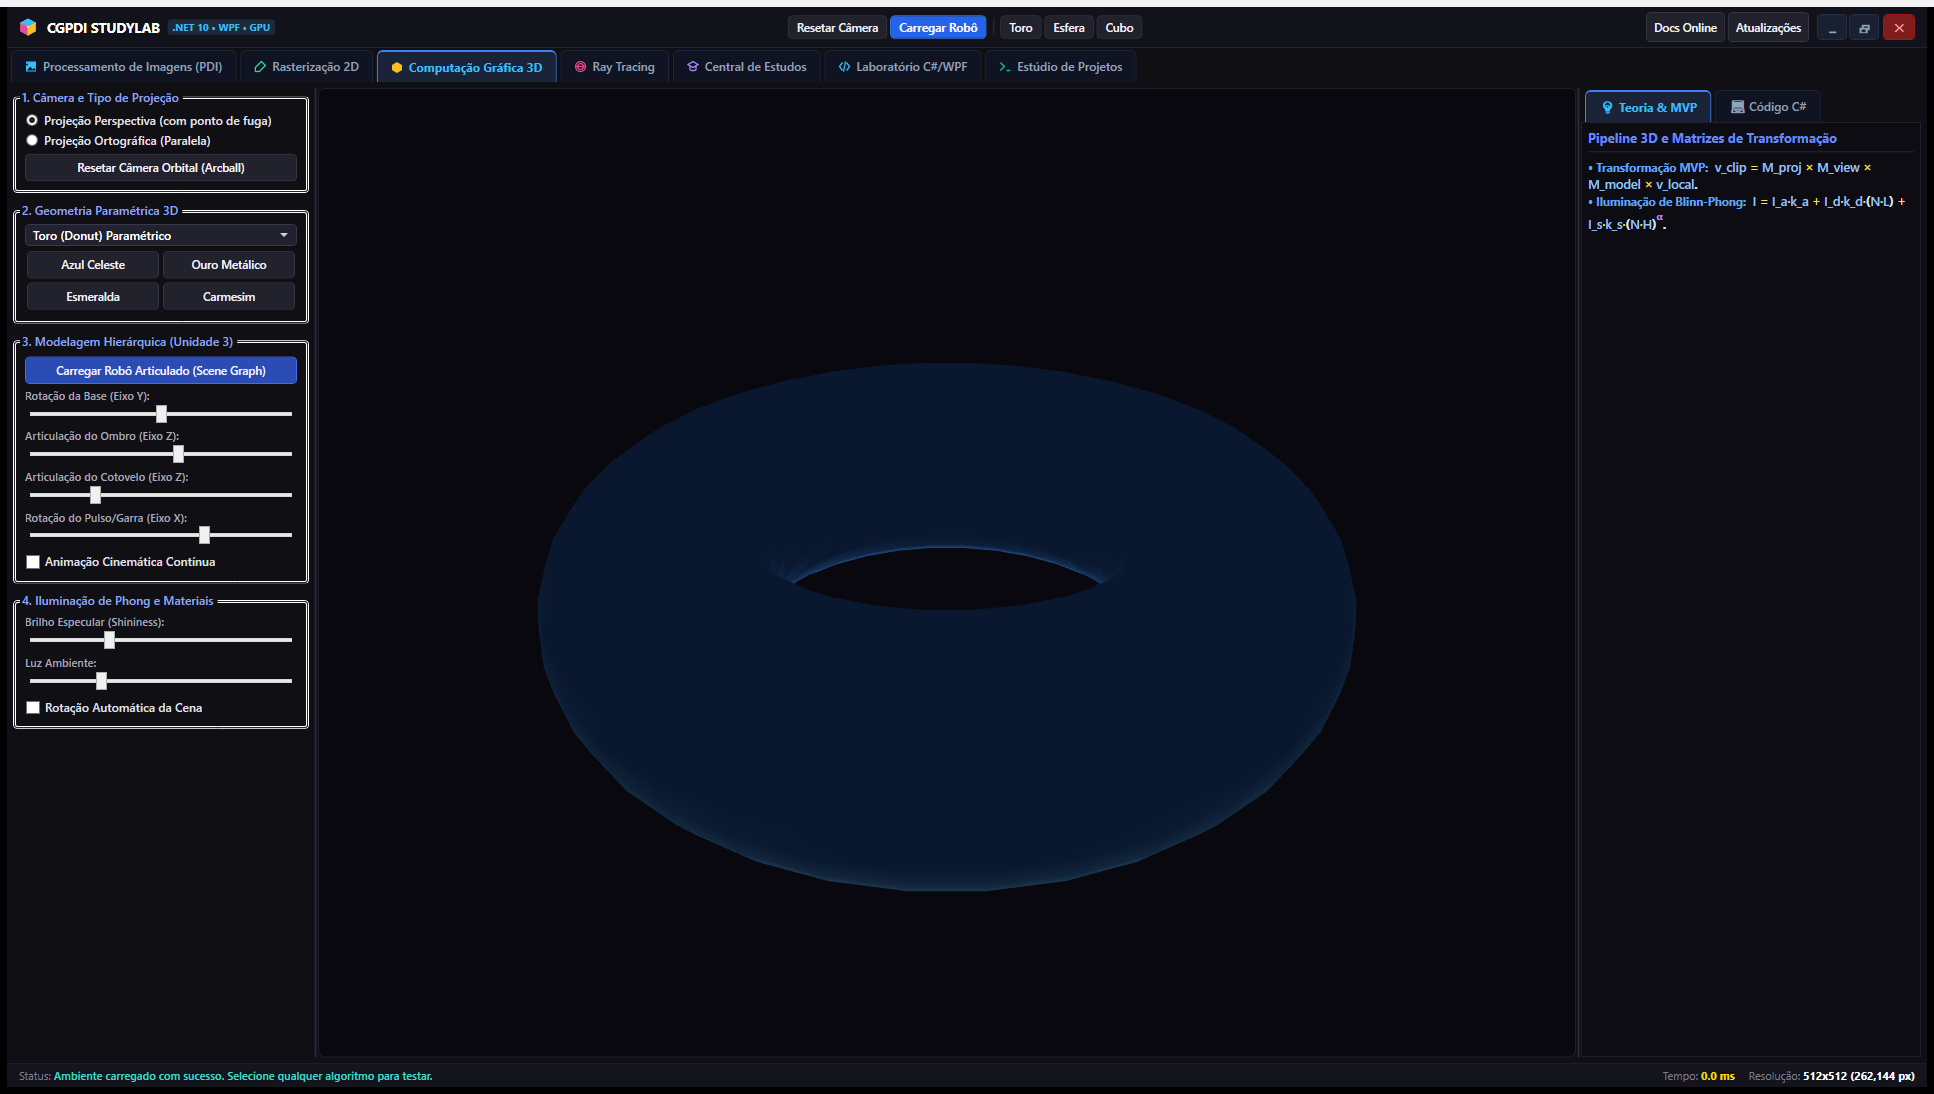Click the Rotação da Base slider thumb
Image resolution: width=1934 pixels, height=1094 pixels.
[x=161, y=414]
